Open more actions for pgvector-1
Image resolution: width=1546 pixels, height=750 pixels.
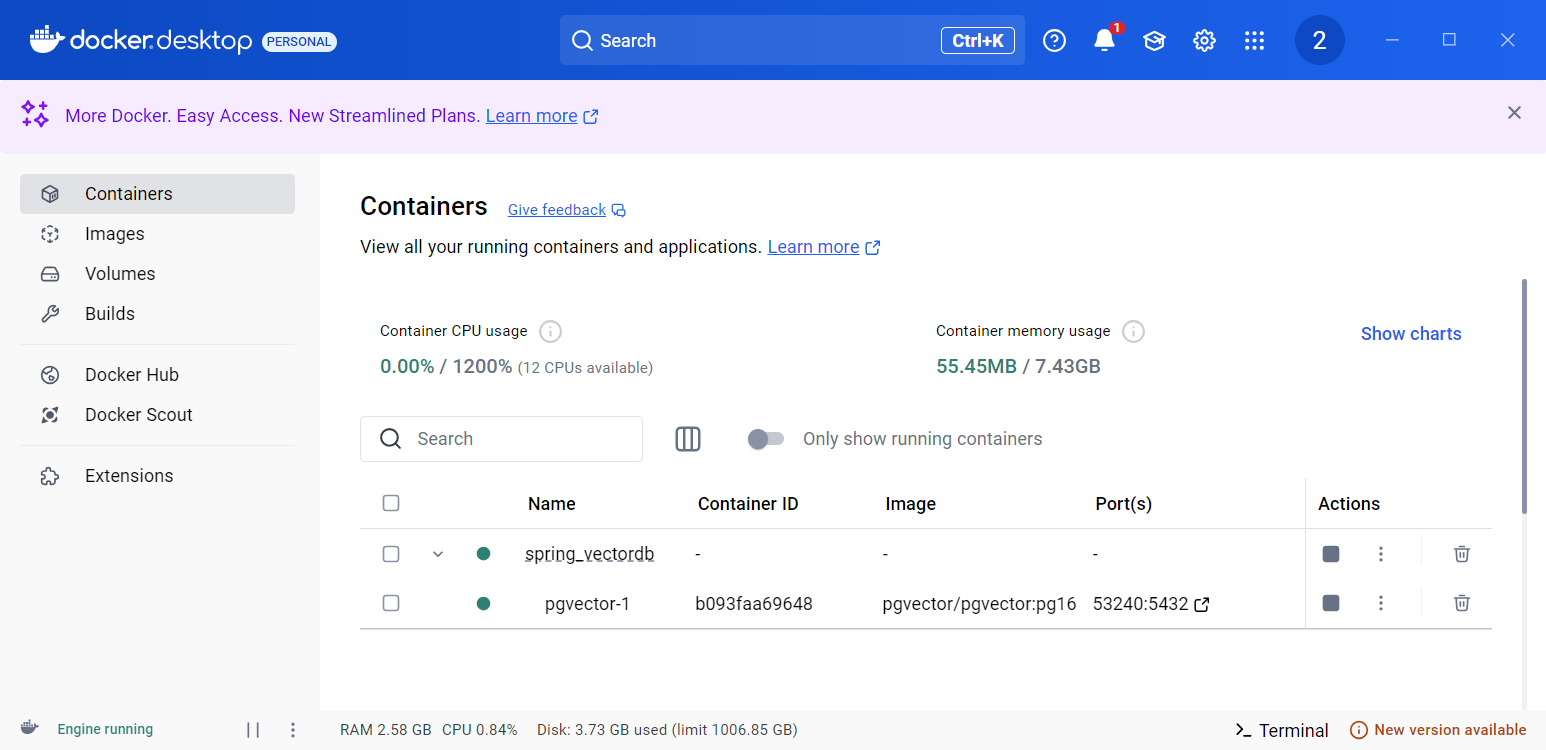(1381, 603)
